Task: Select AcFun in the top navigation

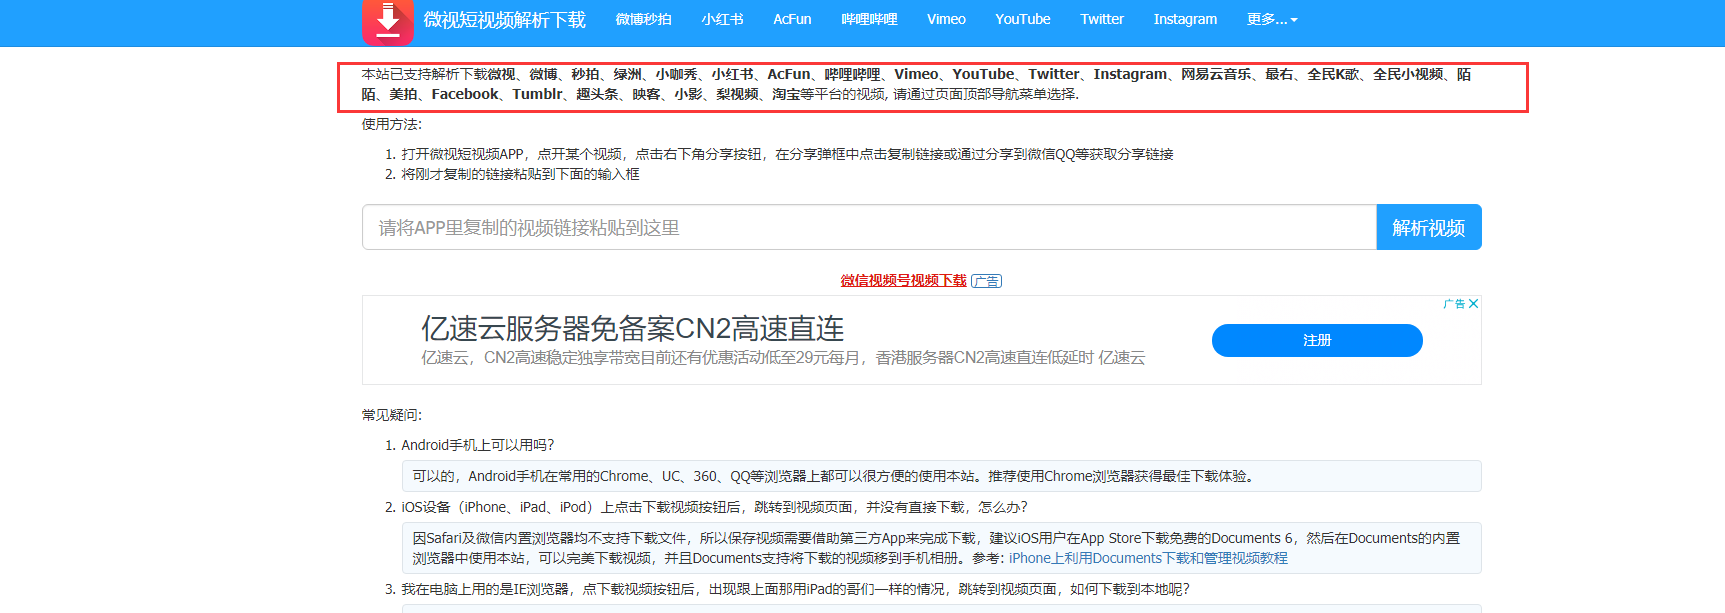Action: 792,19
